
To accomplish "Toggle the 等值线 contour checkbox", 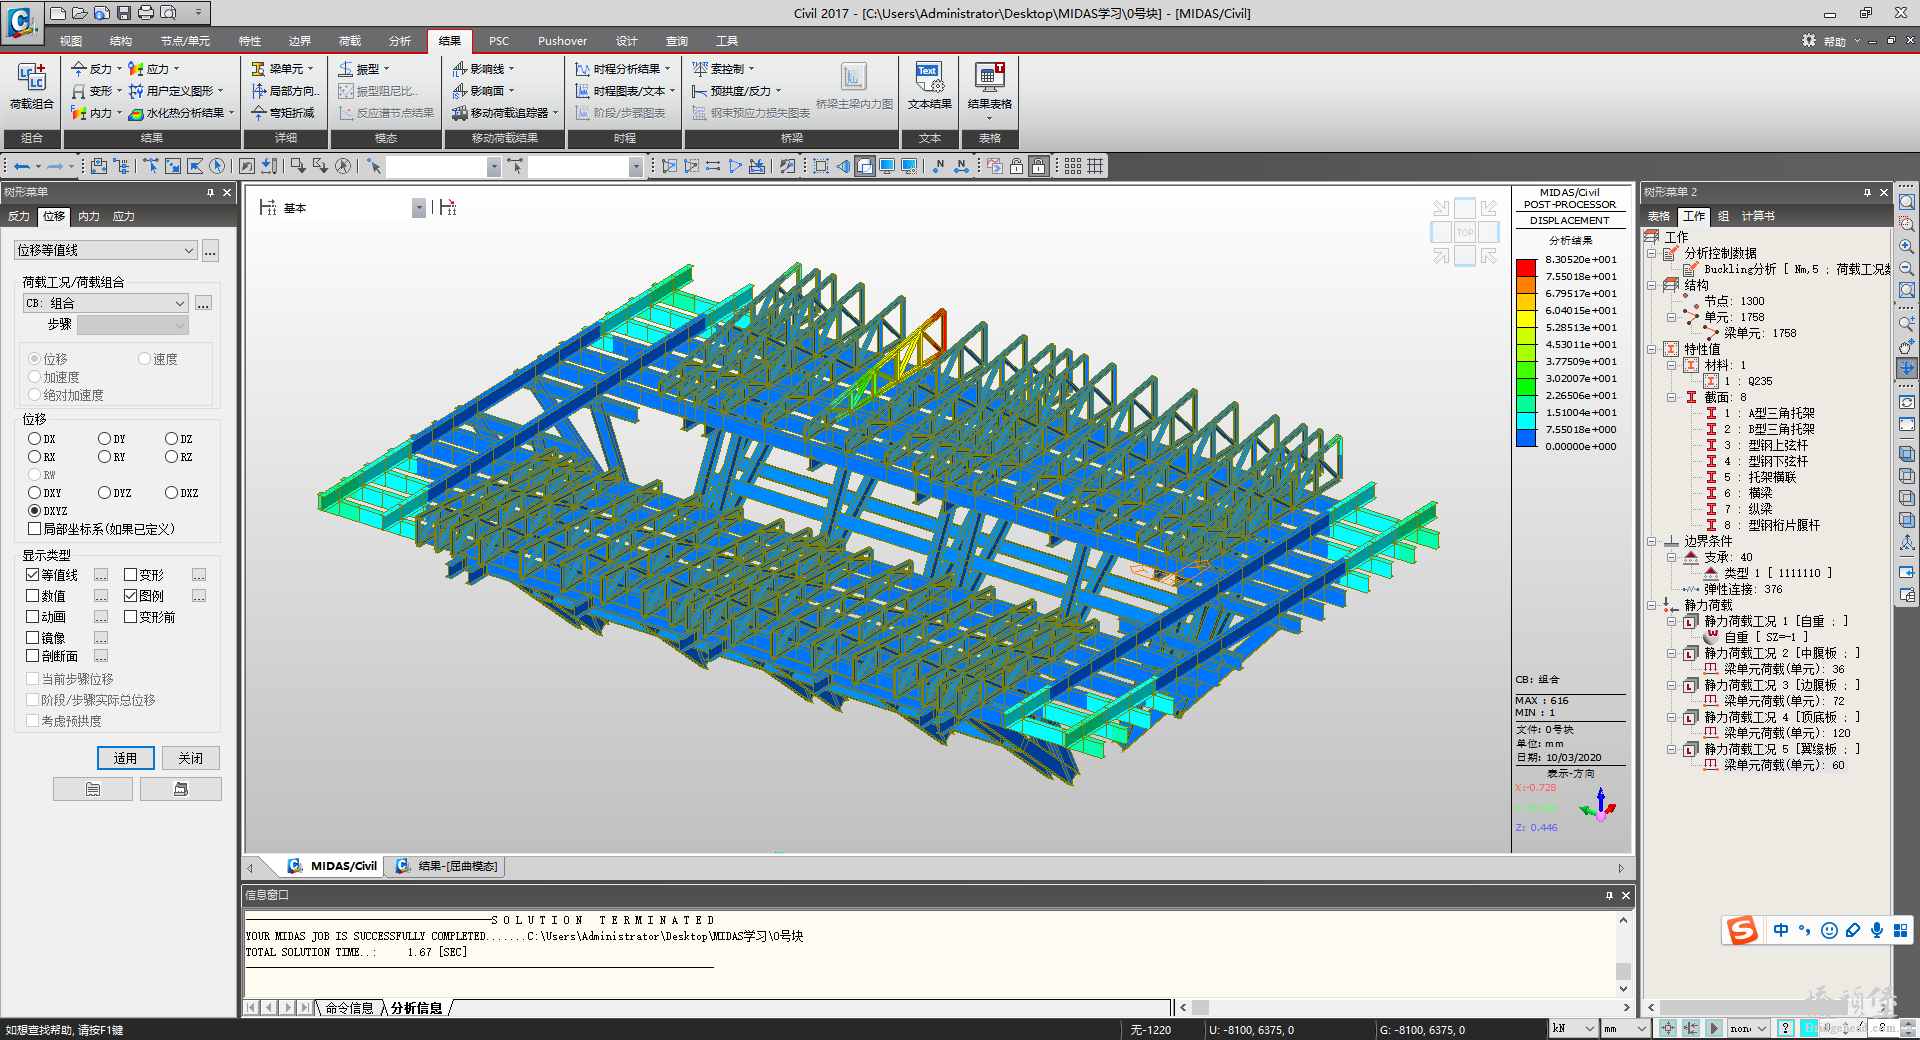I will click(33, 575).
